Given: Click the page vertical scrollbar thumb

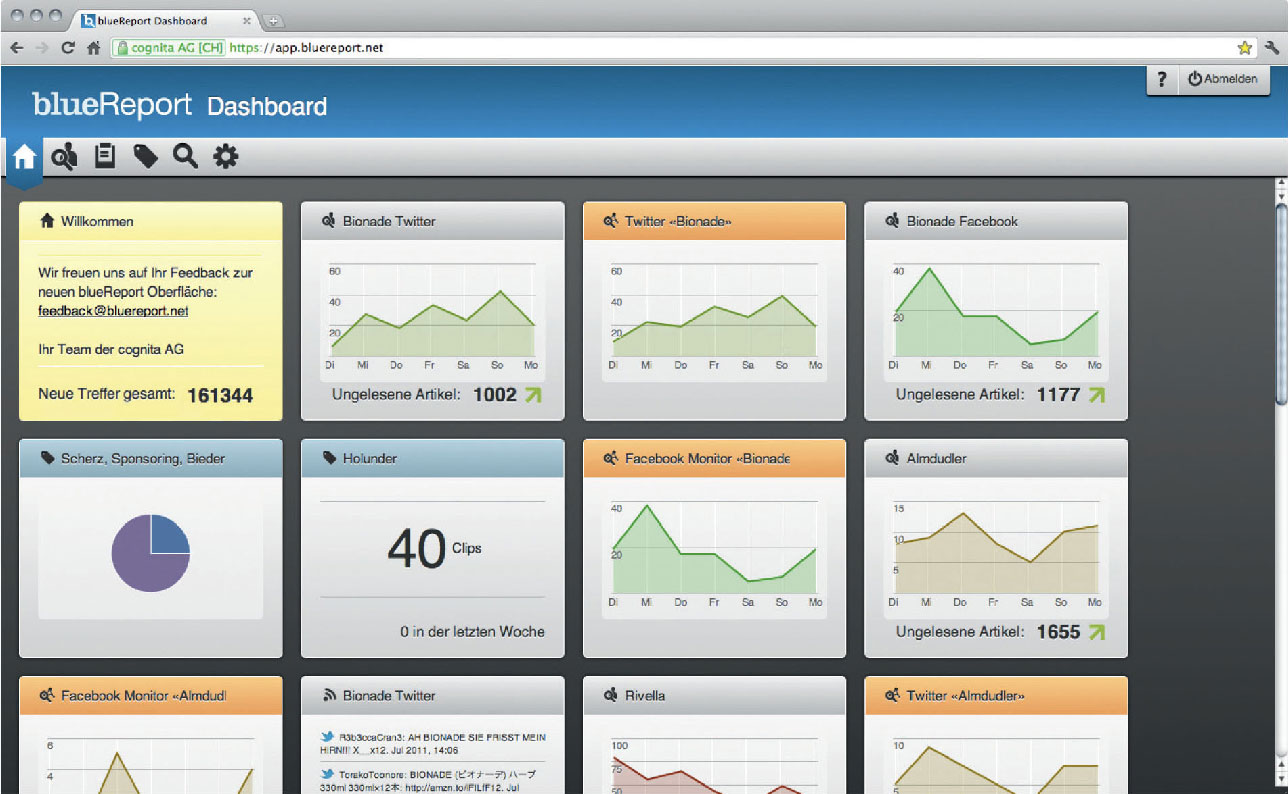Looking at the screenshot, I should pyautogui.click(x=1281, y=302).
